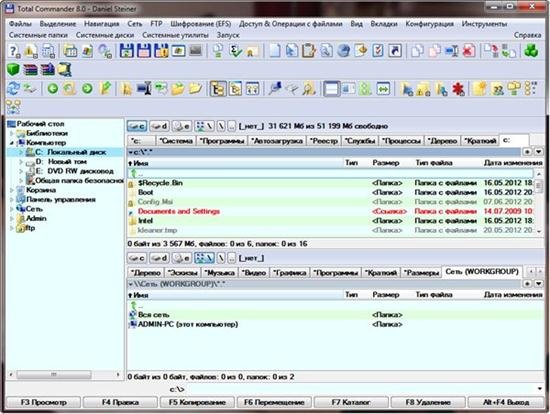
Task: Select drive d in the bottom panel
Action: pyautogui.click(x=159, y=258)
